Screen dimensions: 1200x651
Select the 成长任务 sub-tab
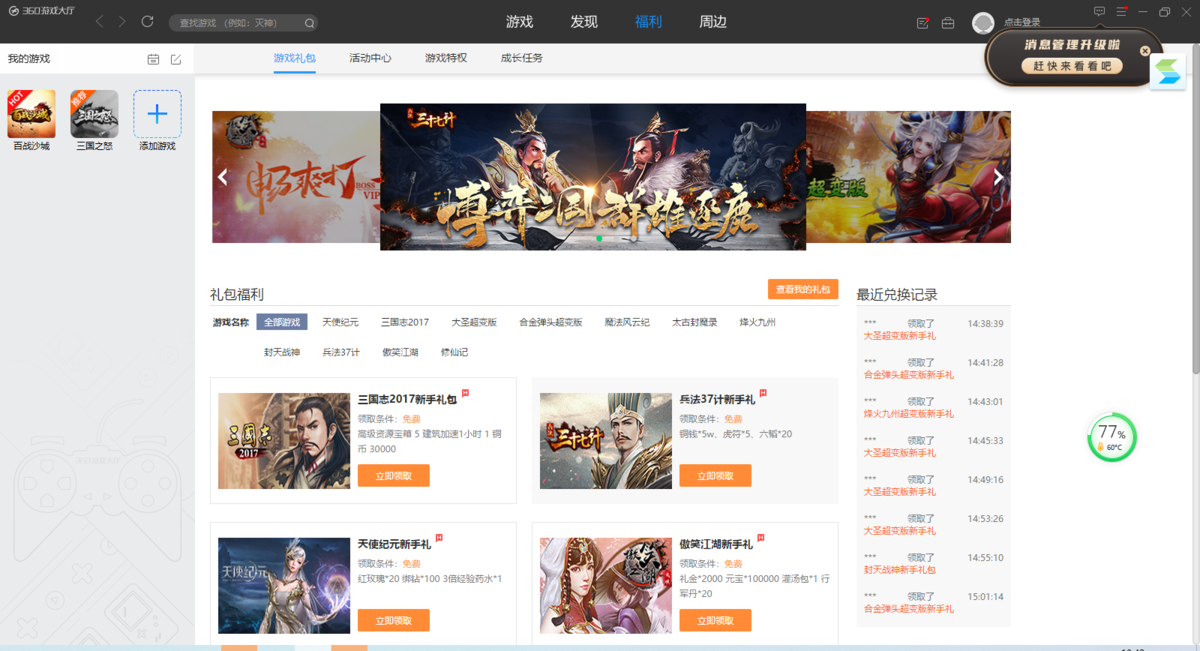pyautogui.click(x=522, y=58)
